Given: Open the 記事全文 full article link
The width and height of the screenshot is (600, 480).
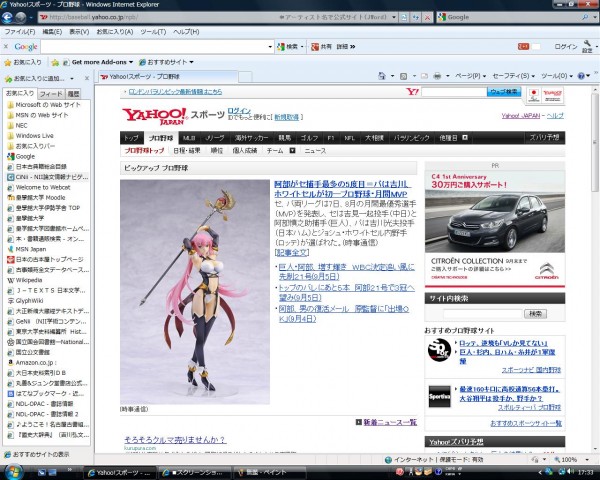Looking at the screenshot, I should pyautogui.click(x=292, y=253).
